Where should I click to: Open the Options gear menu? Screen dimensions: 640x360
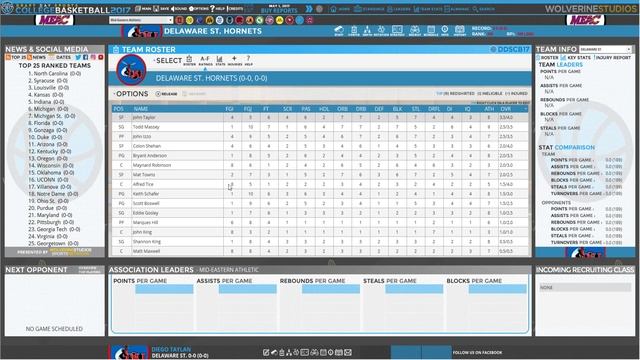click(x=199, y=9)
